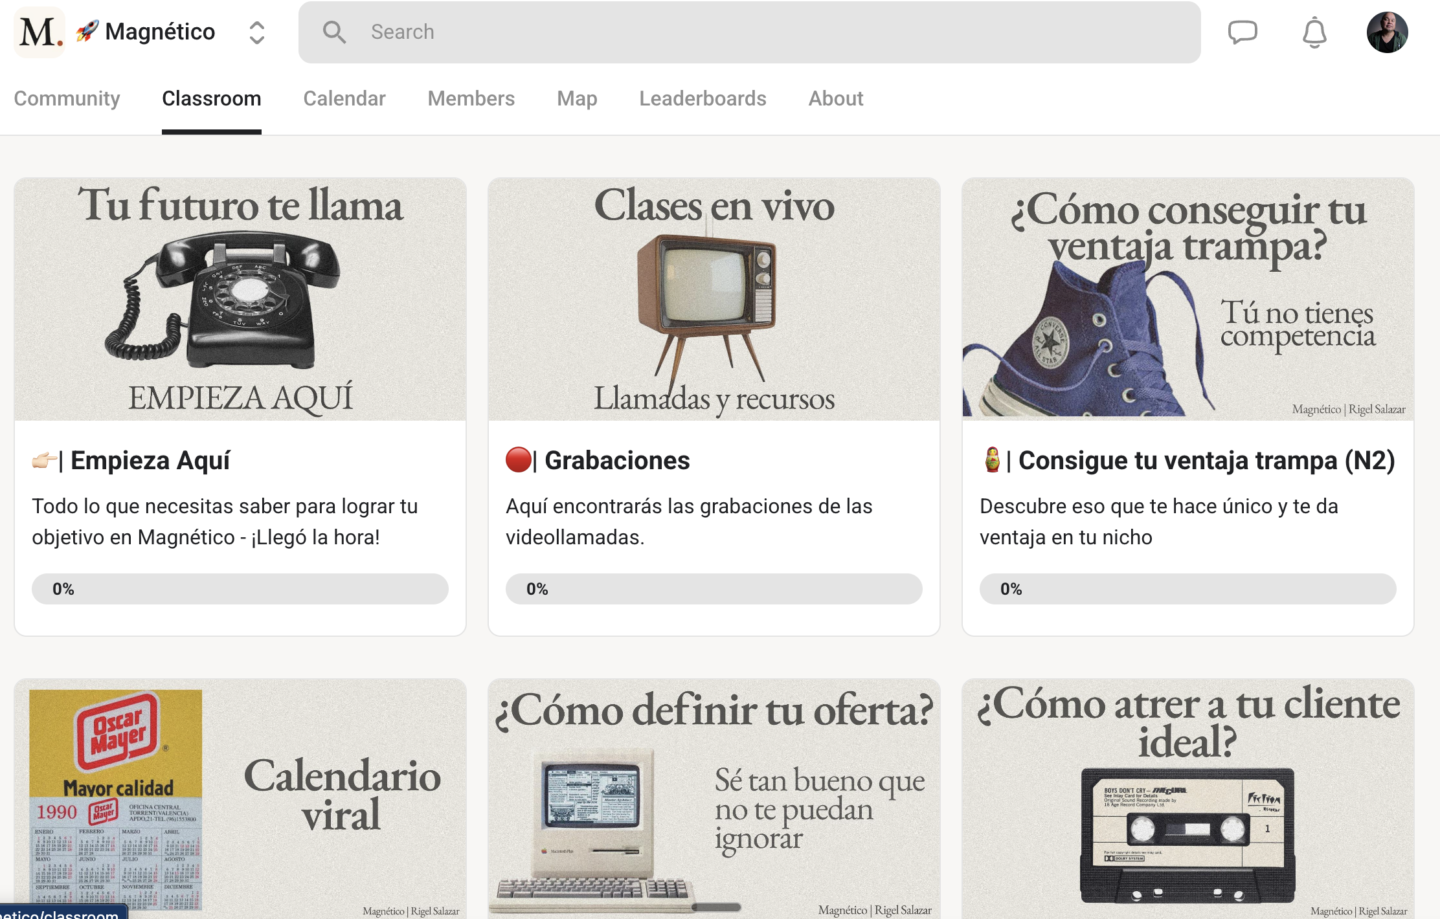Open the Calendar tab
1440x919 pixels.
click(x=344, y=98)
